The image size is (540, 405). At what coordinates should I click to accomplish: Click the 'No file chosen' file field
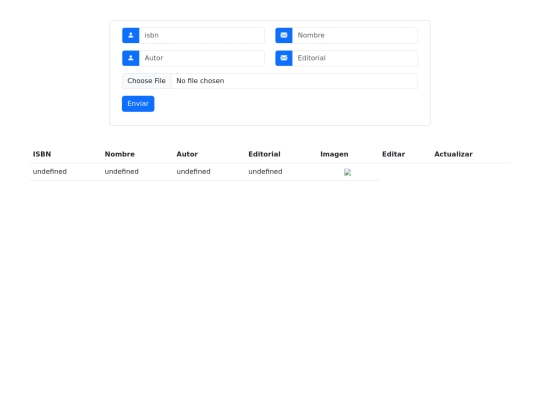270,81
